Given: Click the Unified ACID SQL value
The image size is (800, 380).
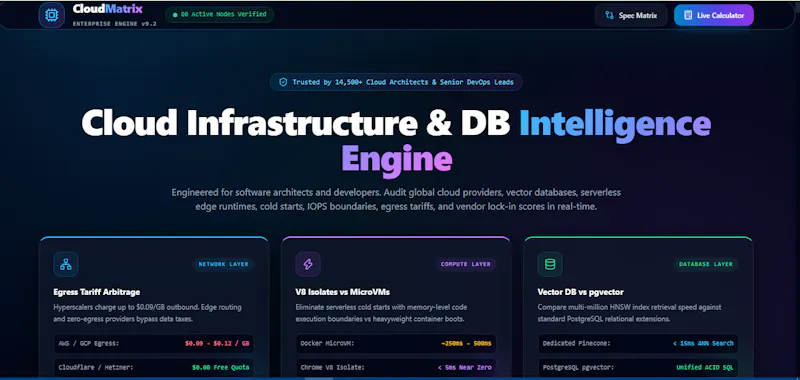Looking at the screenshot, I should click(705, 367).
